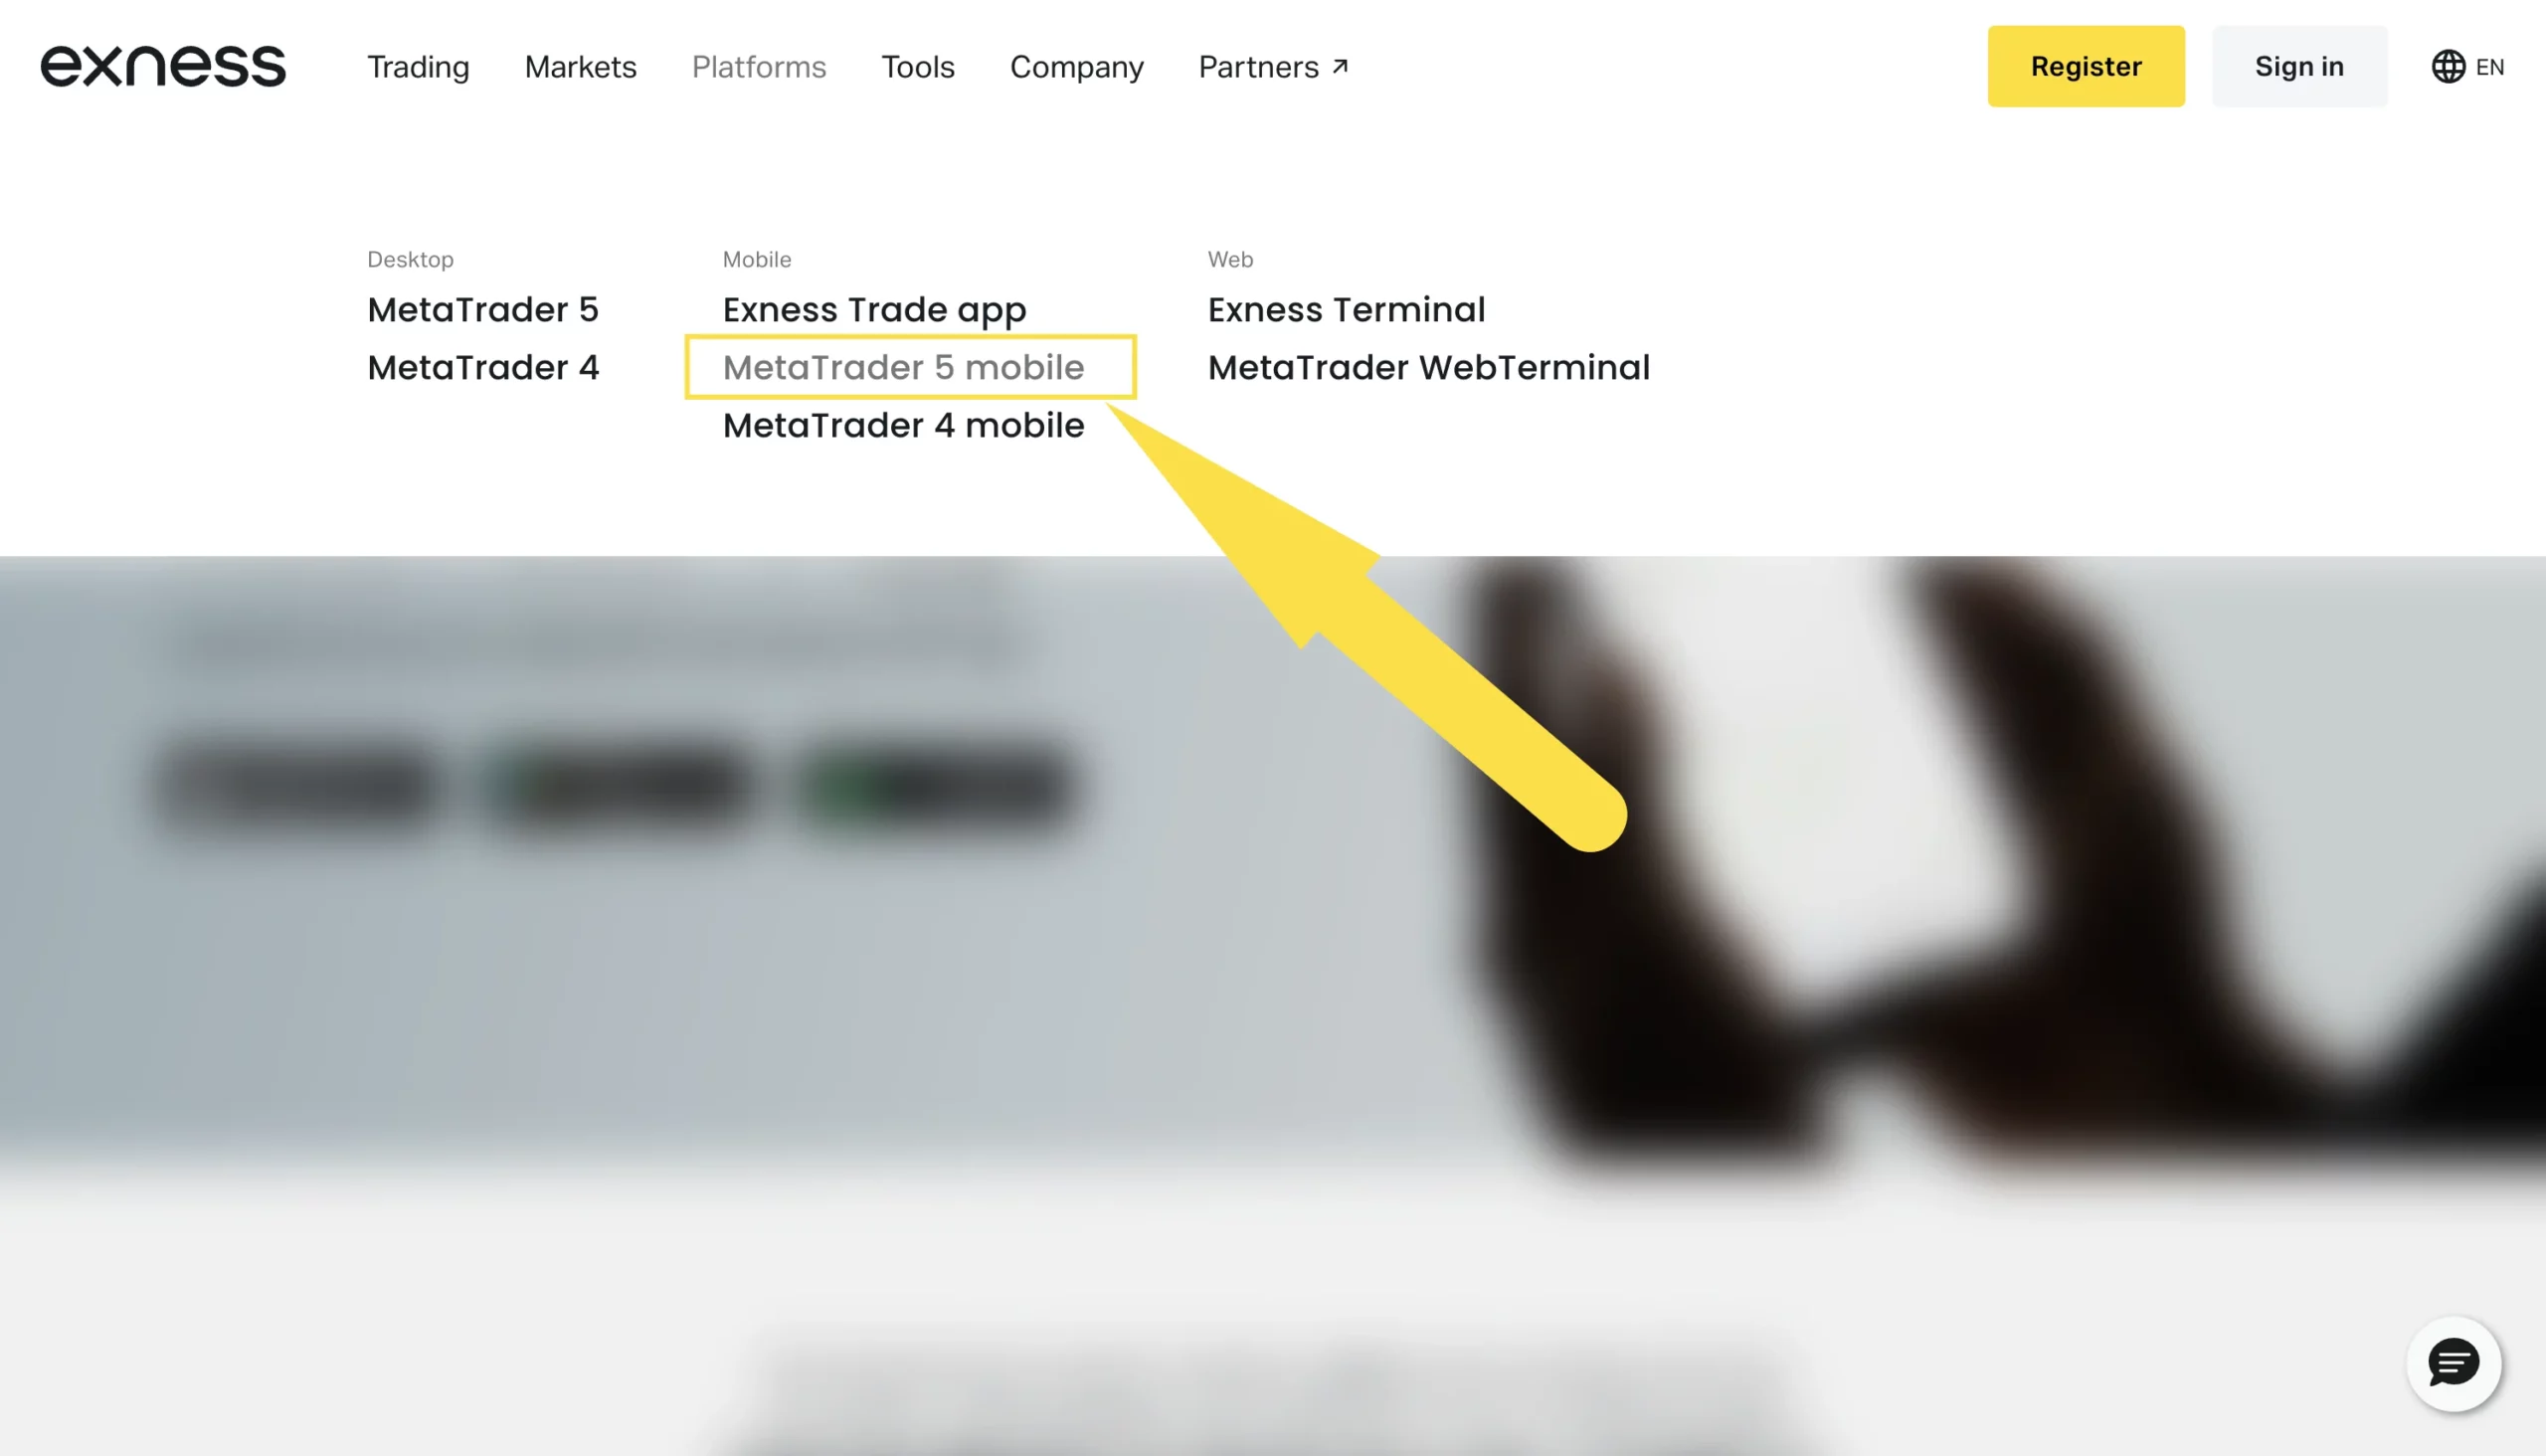The image size is (2546, 1456).
Task: Click the globe/language icon
Action: click(x=2449, y=65)
